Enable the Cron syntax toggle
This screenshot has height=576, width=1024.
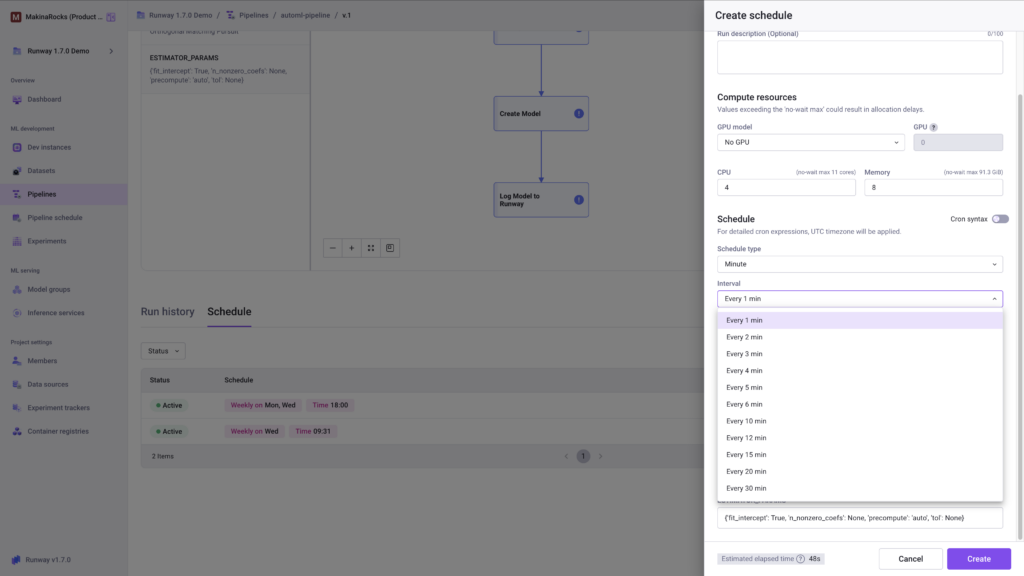[x=1000, y=219]
